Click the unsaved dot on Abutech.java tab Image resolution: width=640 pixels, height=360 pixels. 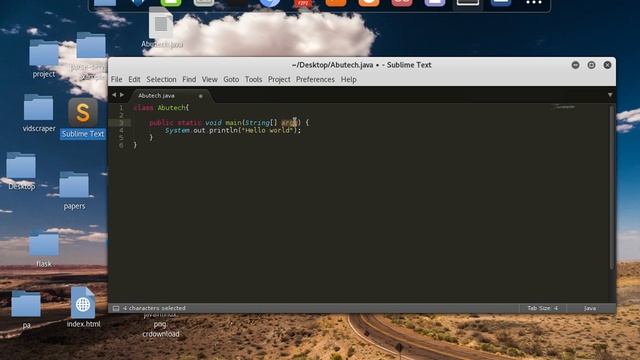tap(200, 96)
